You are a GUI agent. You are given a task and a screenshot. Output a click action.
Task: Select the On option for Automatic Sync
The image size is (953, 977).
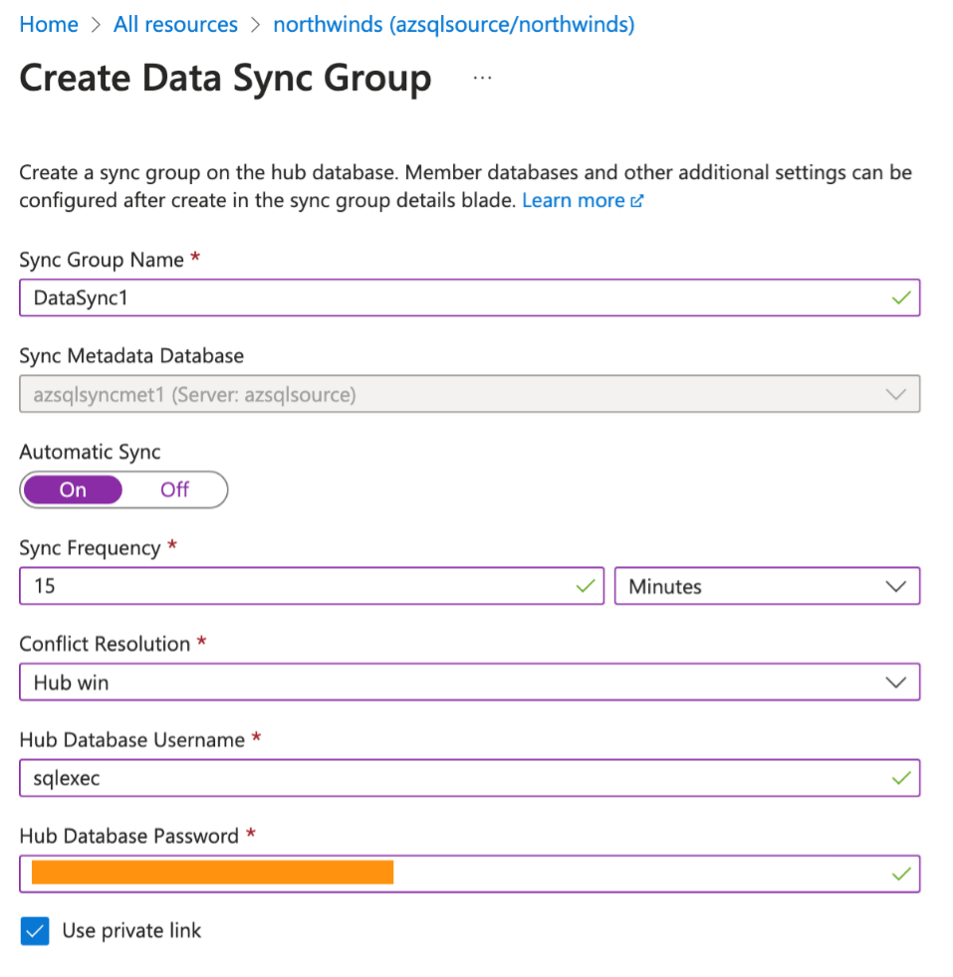pos(72,489)
